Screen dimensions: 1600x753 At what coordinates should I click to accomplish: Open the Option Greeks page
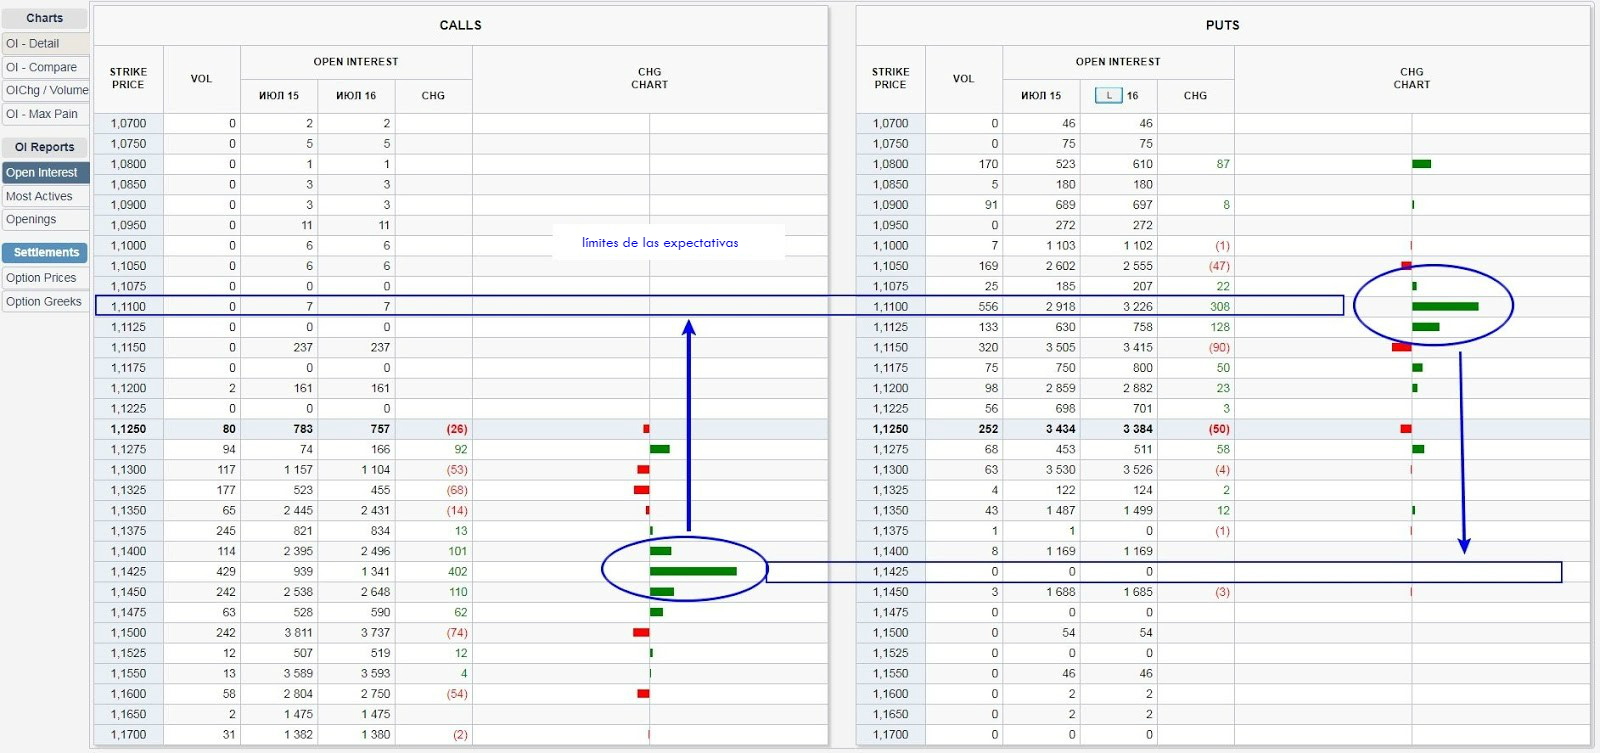click(x=45, y=301)
